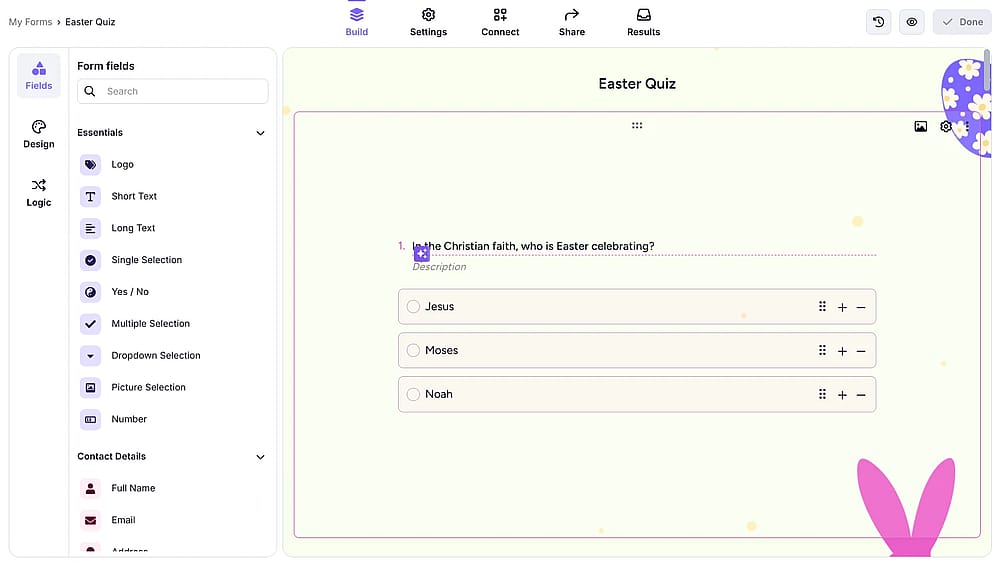Viewport: 1000px width, 566px height.
Task: Edit the Easter celebrating question text
Action: [x=533, y=246]
